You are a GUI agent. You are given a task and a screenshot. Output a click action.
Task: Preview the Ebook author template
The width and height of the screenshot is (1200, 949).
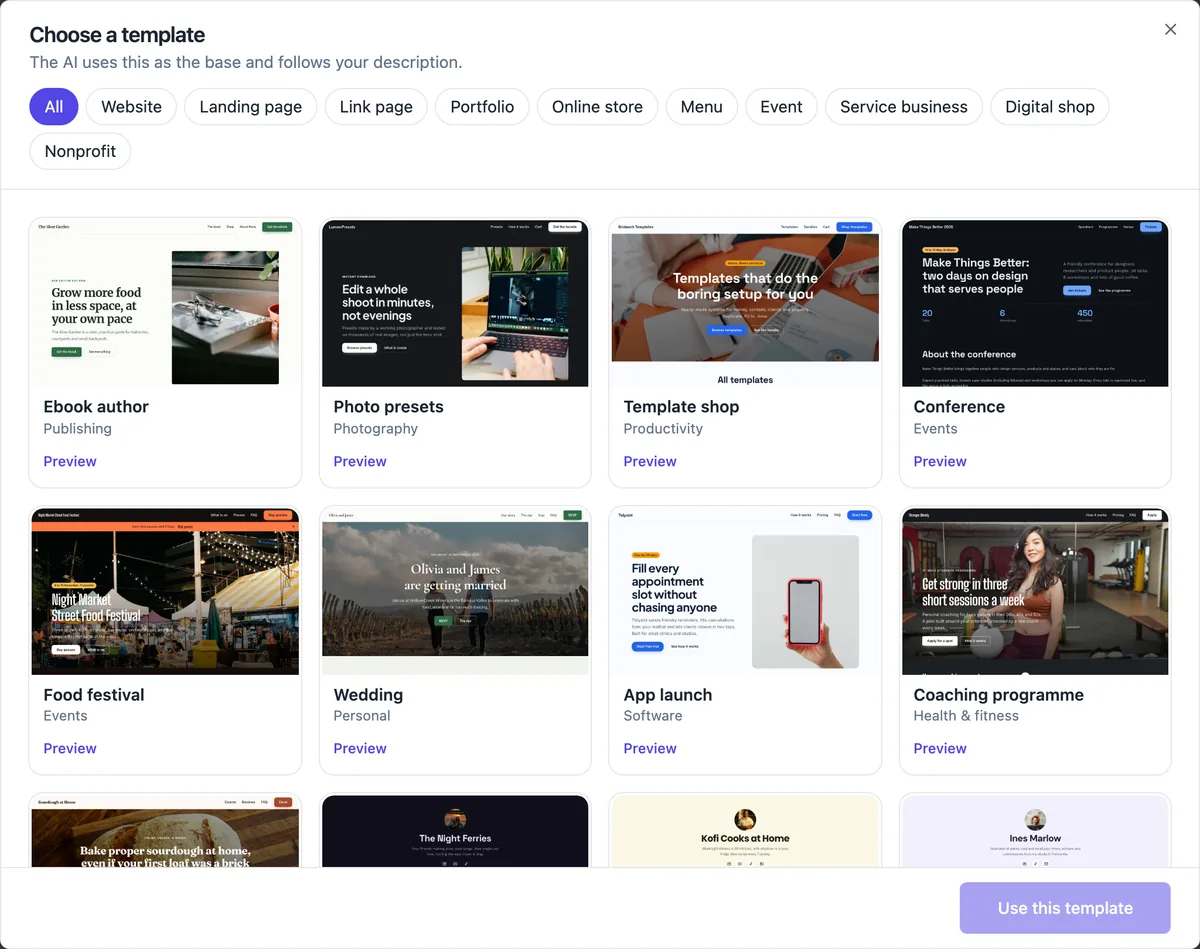point(70,461)
